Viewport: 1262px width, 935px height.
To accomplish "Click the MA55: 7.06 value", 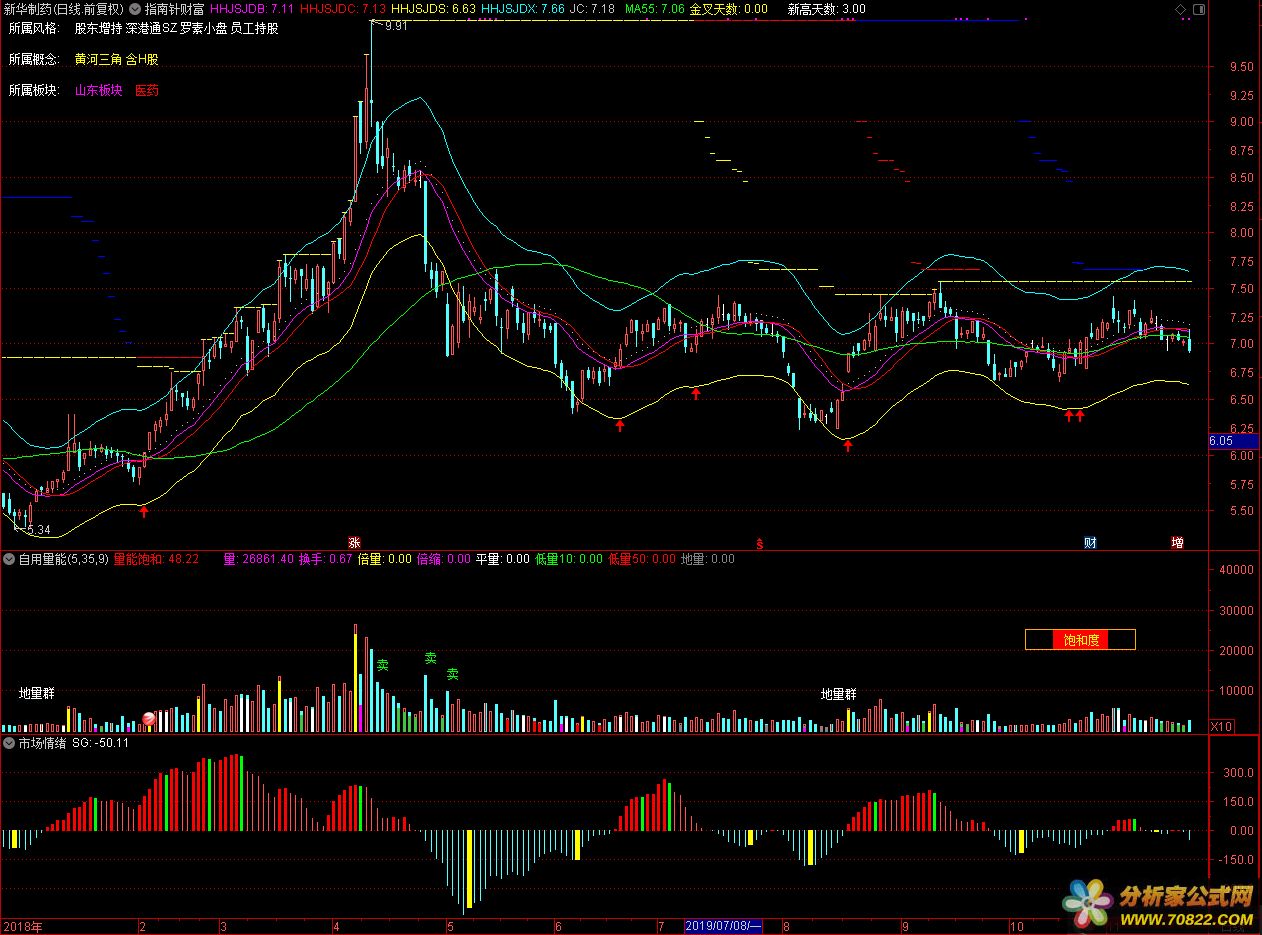I will tap(655, 9).
